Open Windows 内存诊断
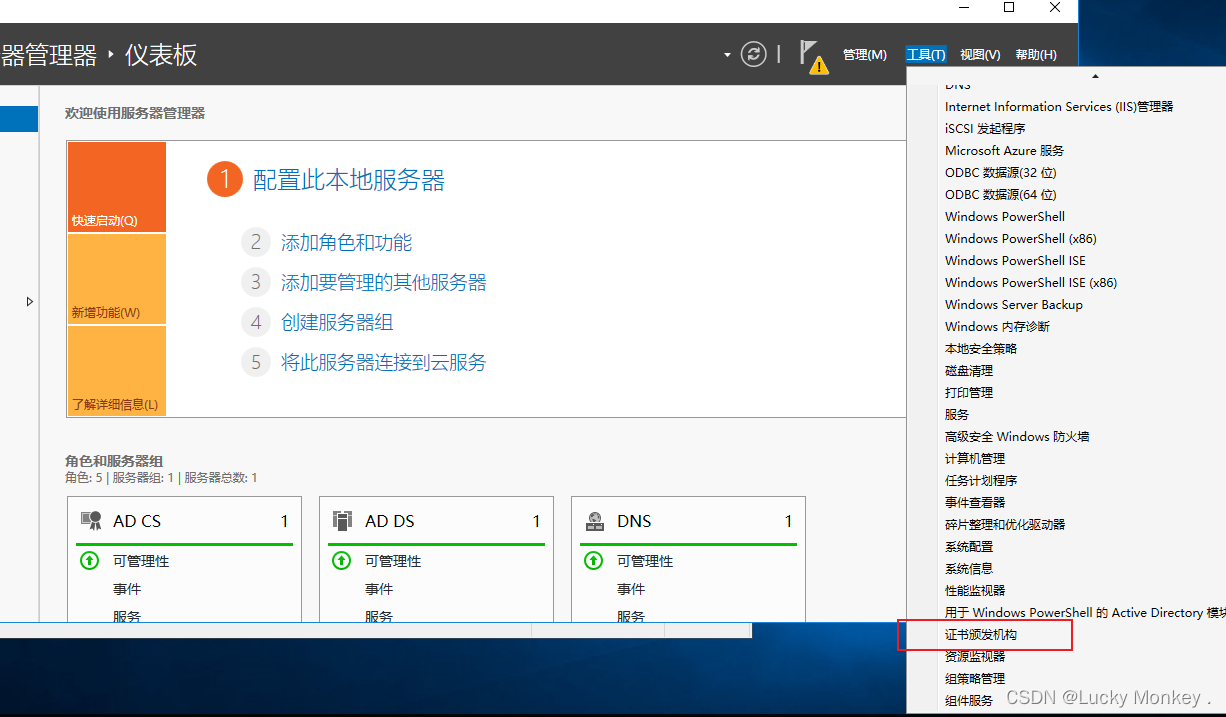Viewport: 1226px width, 717px height. 997,326
